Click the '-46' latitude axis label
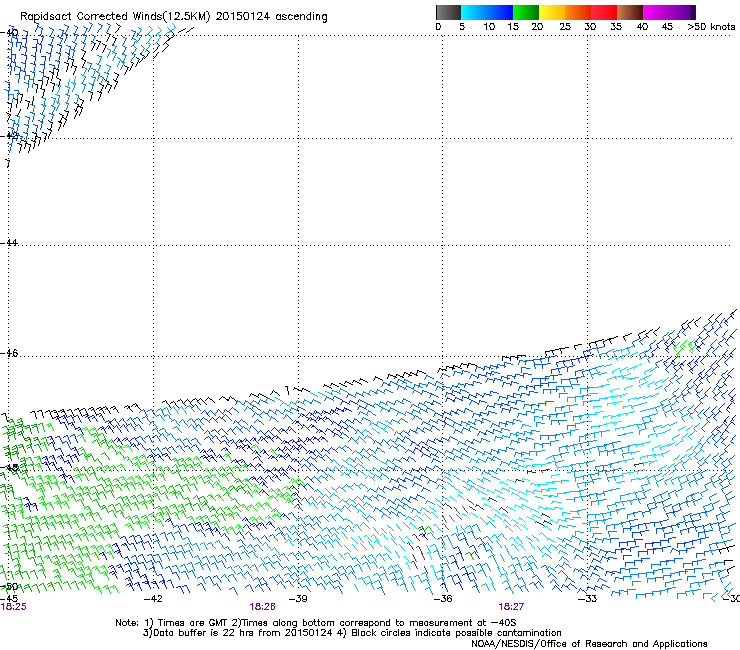 [9, 353]
